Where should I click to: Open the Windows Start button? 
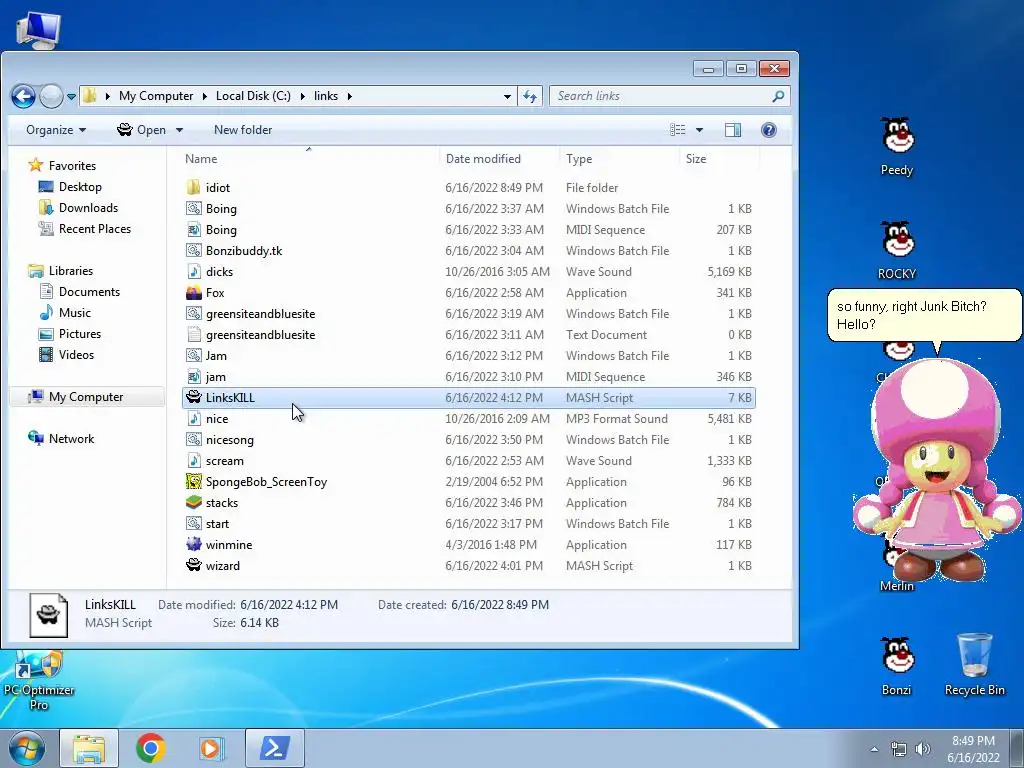coord(27,748)
